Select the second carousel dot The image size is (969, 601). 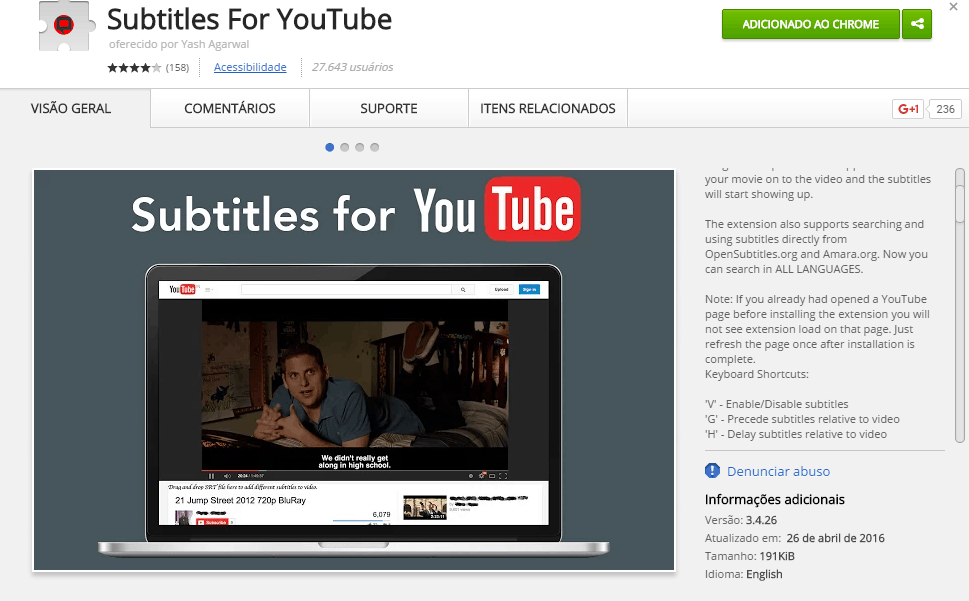click(x=344, y=147)
